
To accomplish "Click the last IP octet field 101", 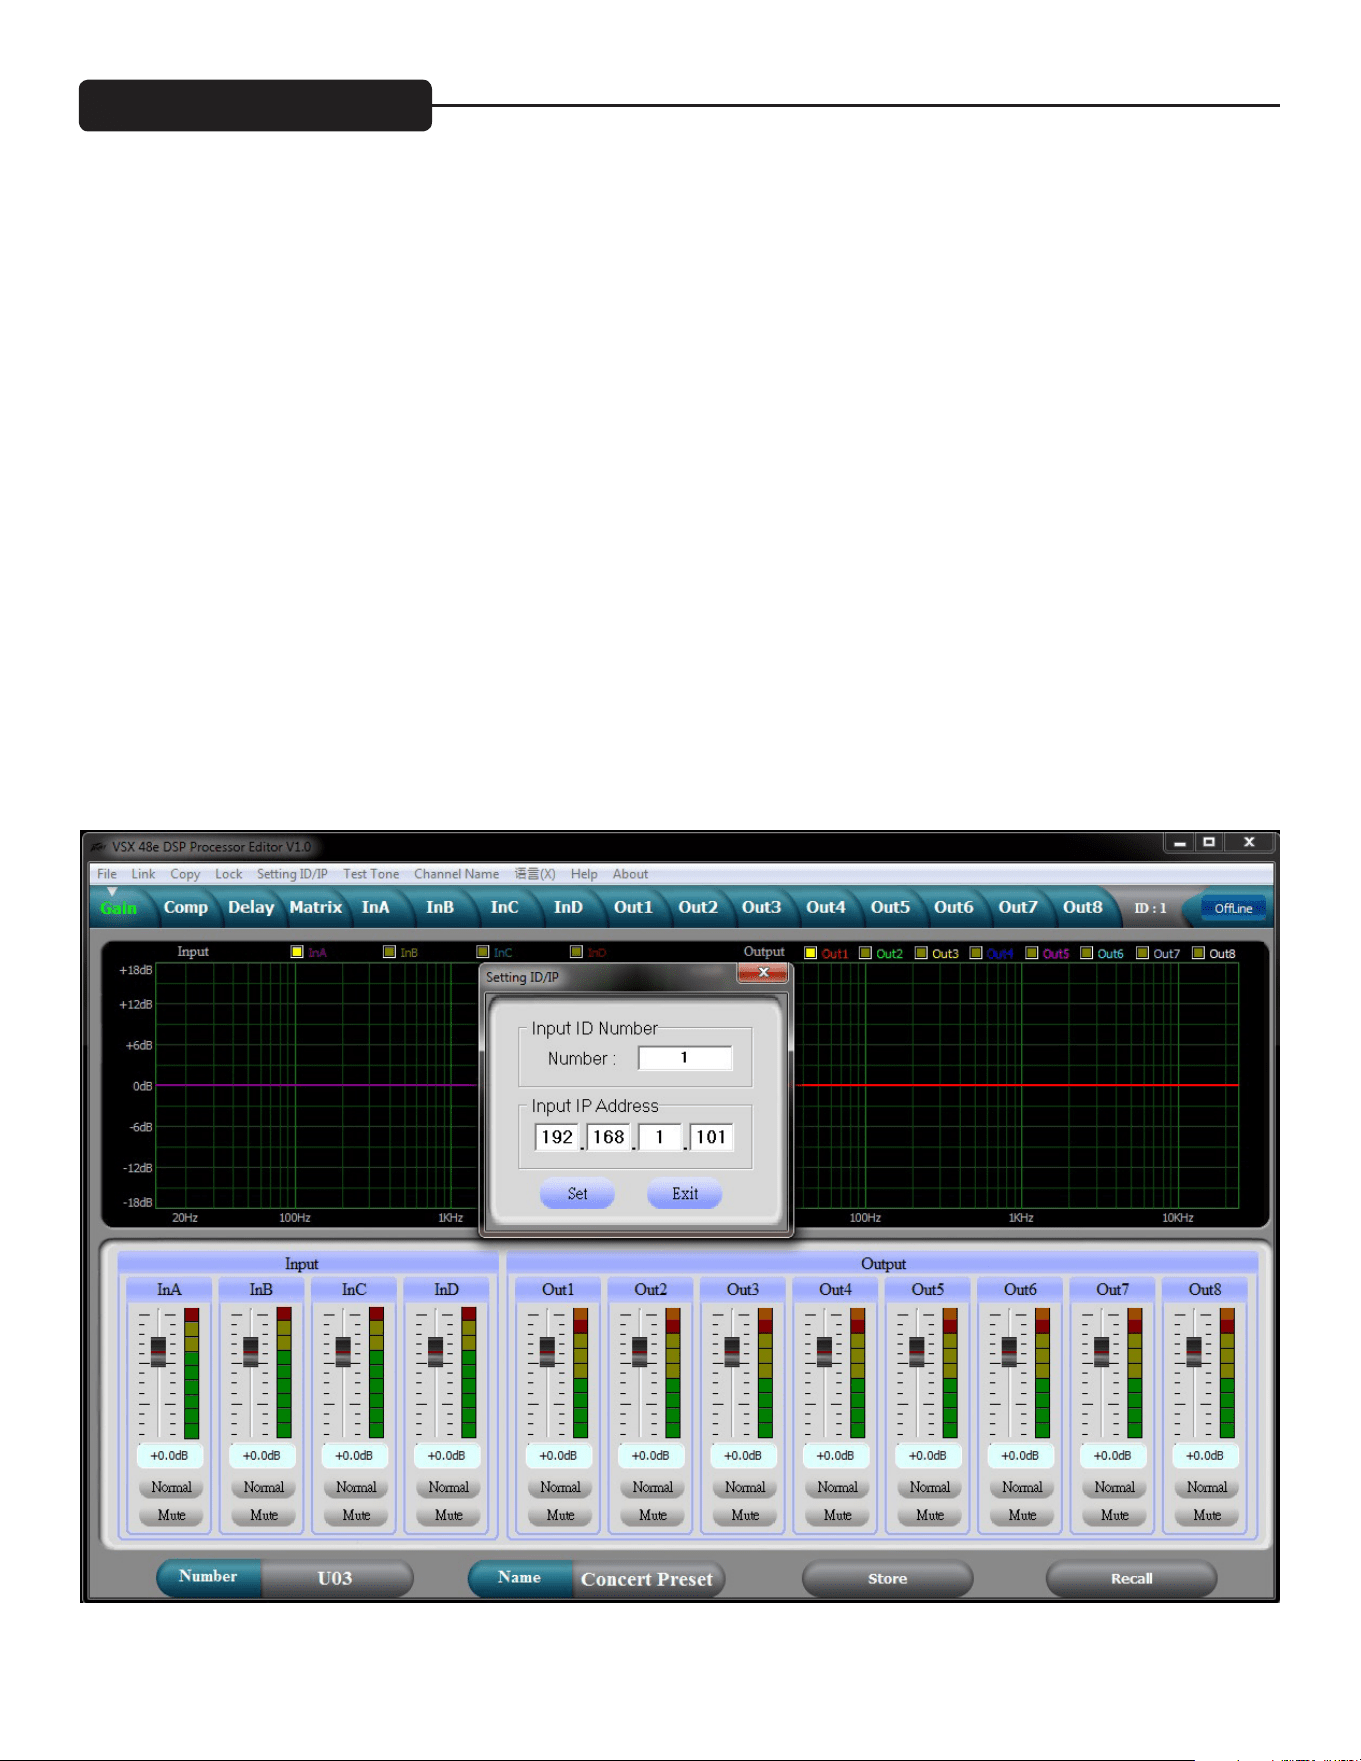I will click(711, 1137).
